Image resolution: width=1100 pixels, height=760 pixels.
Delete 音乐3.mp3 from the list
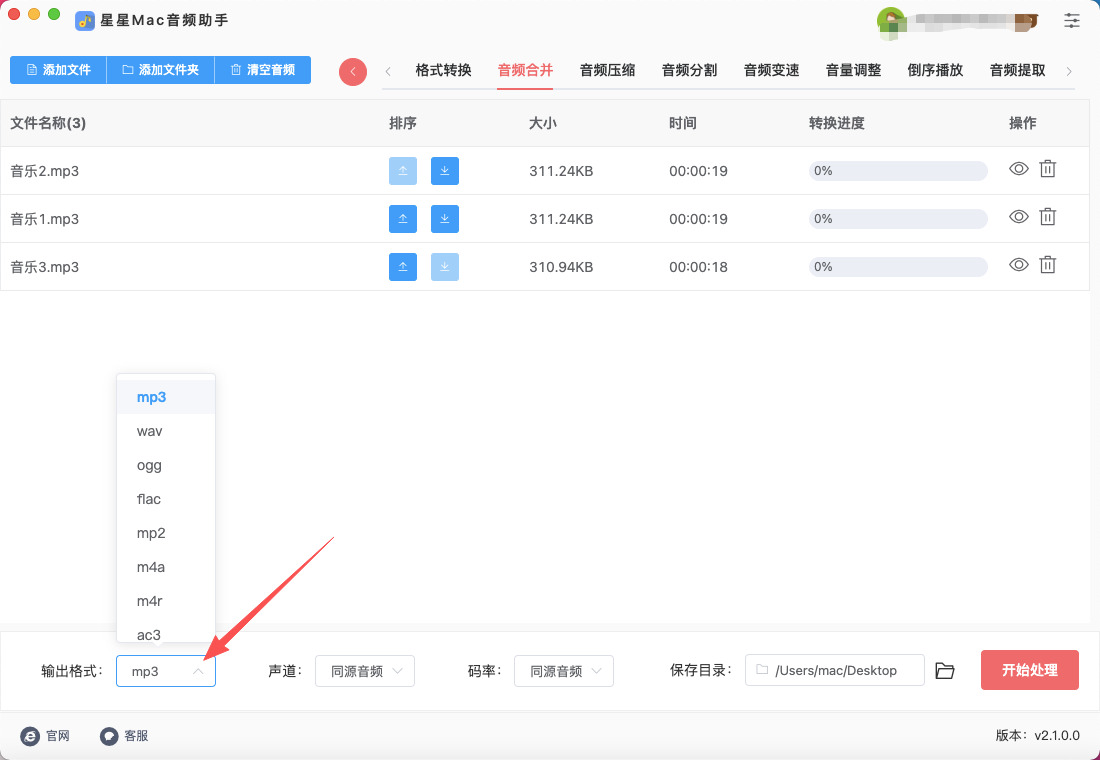1047,265
